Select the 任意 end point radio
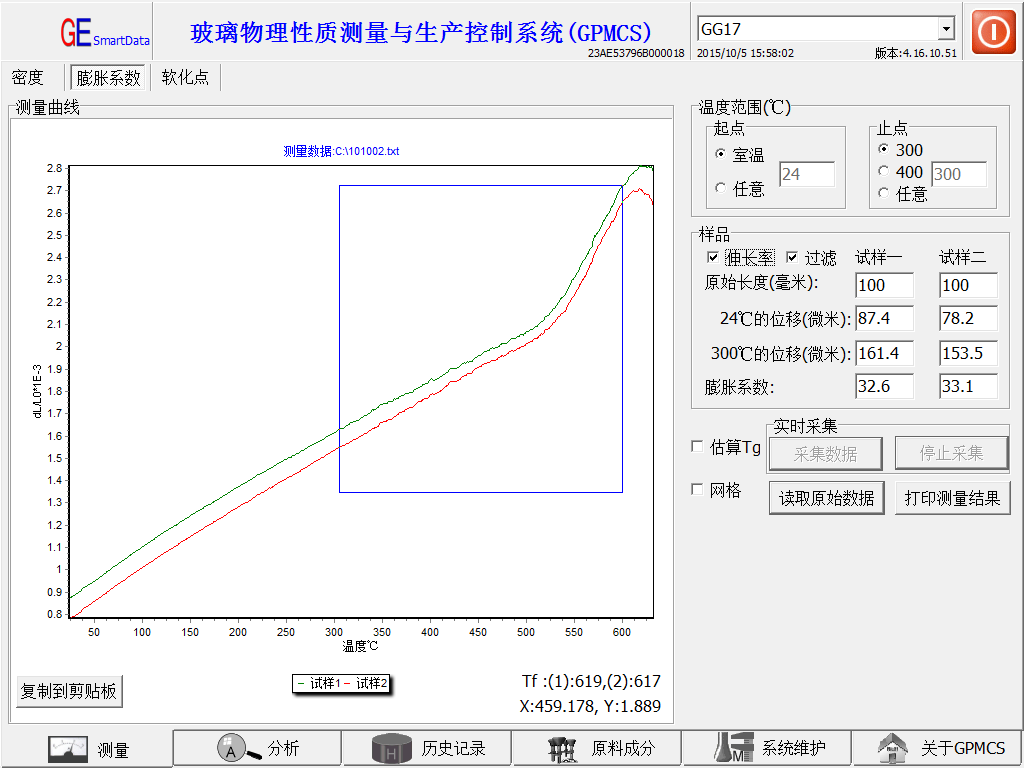 coord(884,193)
